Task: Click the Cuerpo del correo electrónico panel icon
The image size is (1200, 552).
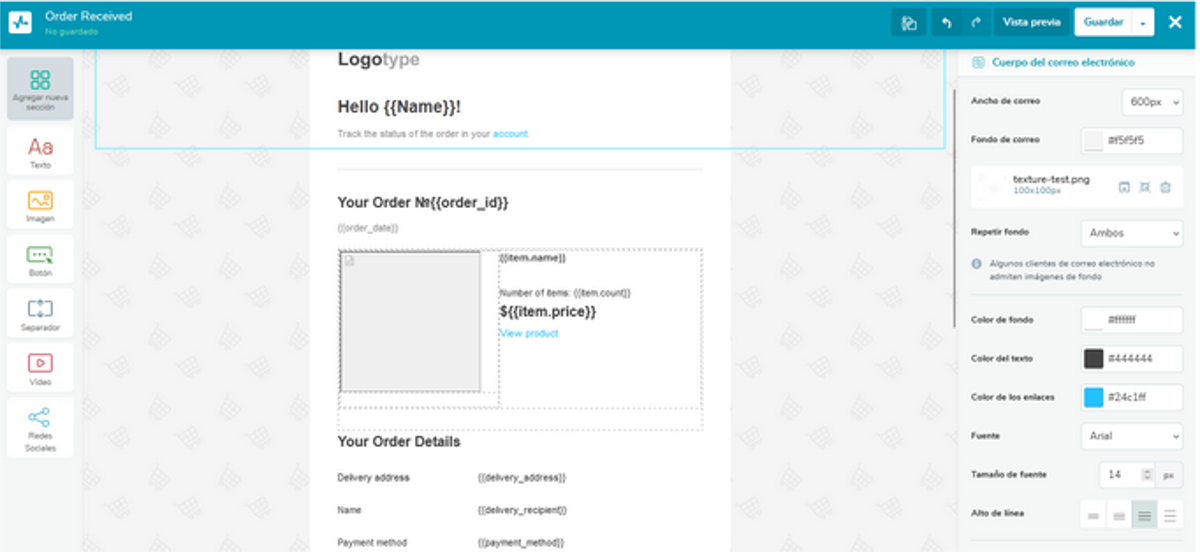Action: point(978,62)
